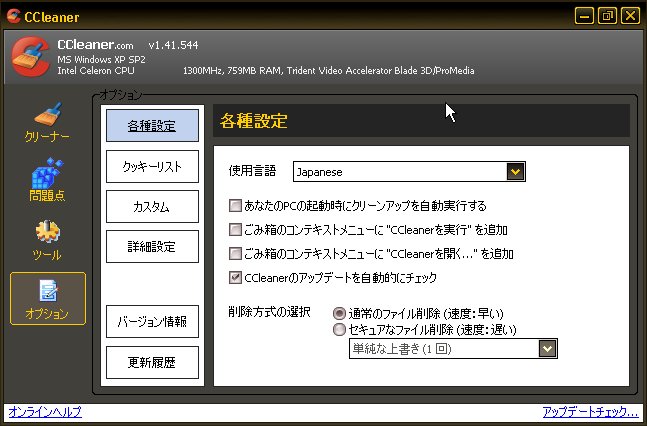Select セキュアなファイル削除 (secure deletion) radio
647x426 pixels.
pyautogui.click(x=339, y=329)
